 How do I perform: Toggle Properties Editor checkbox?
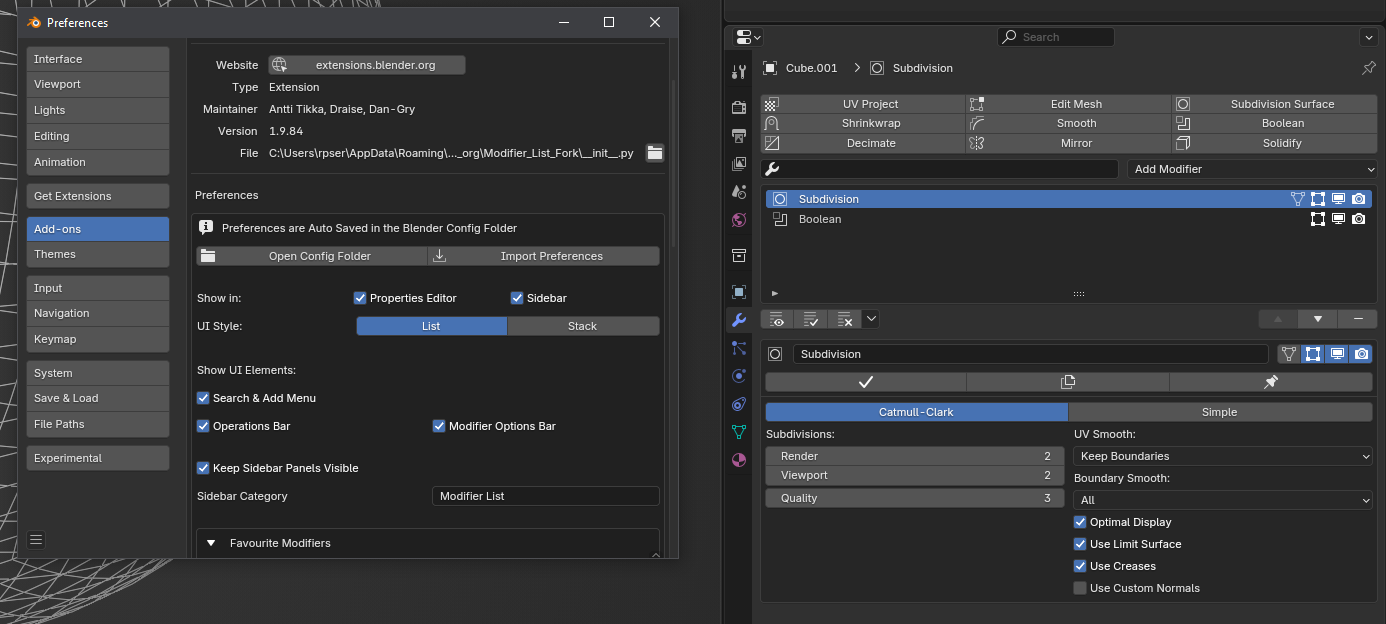pos(360,298)
